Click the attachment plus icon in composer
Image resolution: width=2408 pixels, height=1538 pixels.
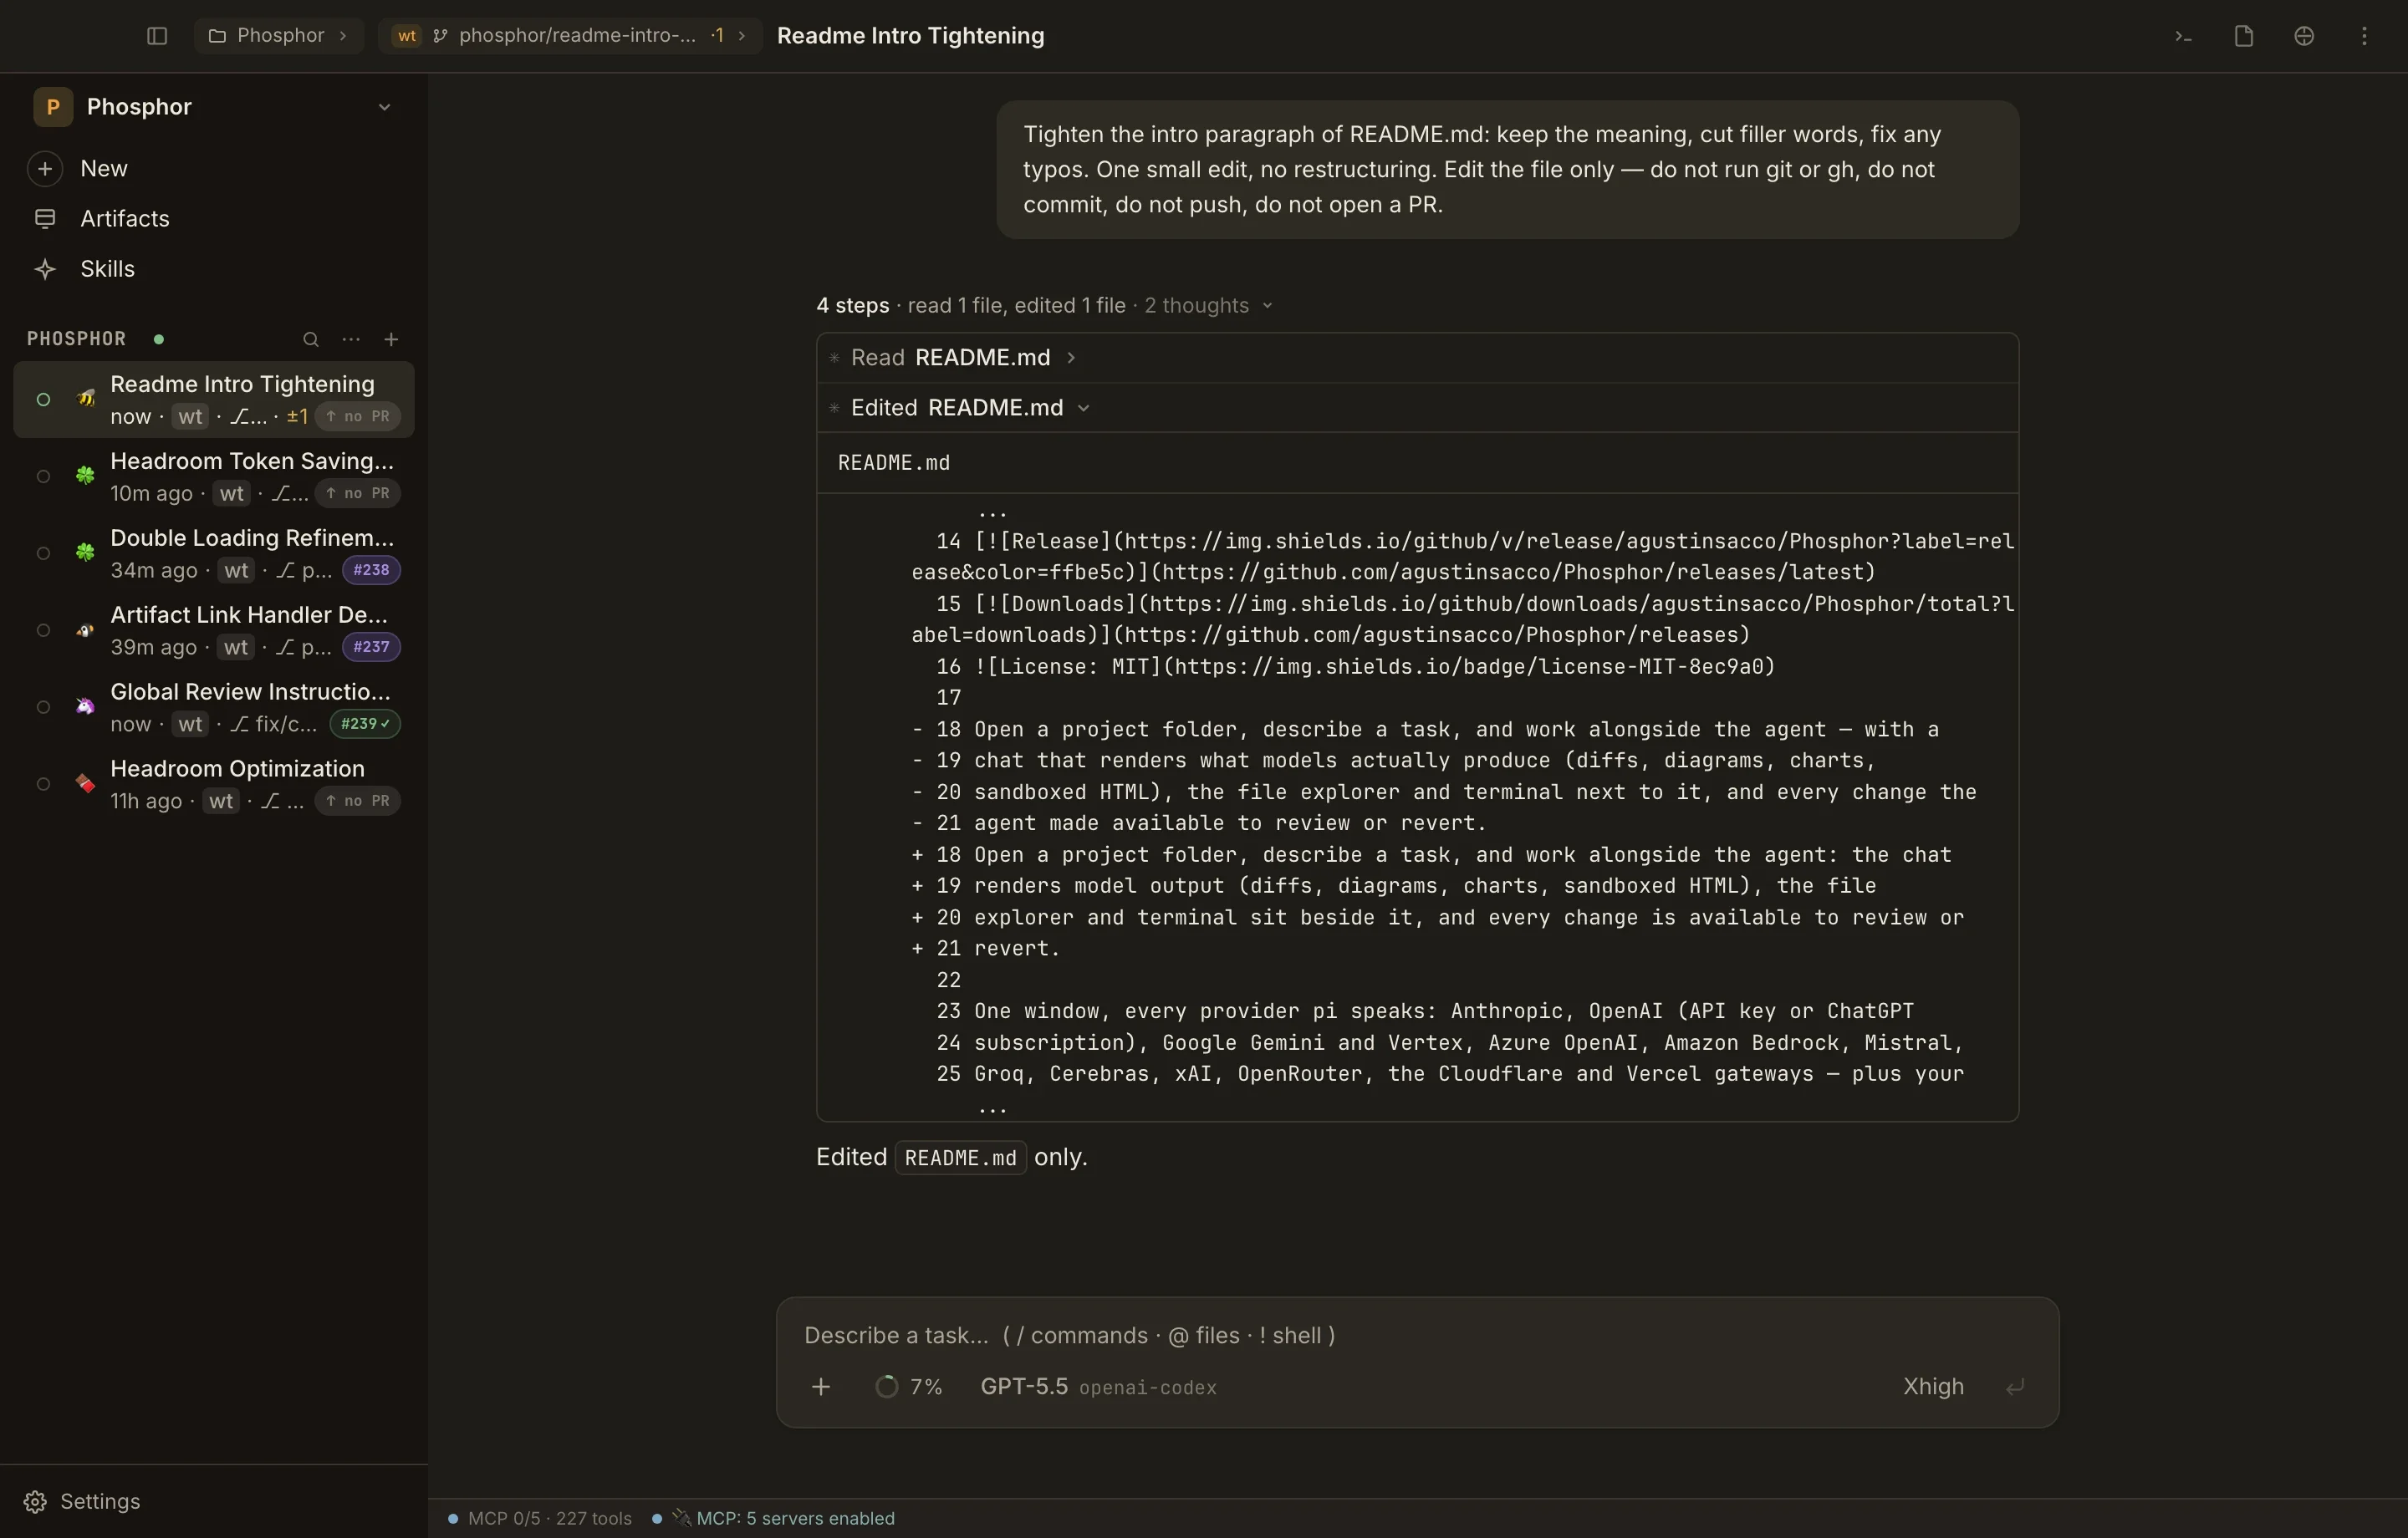[821, 1387]
